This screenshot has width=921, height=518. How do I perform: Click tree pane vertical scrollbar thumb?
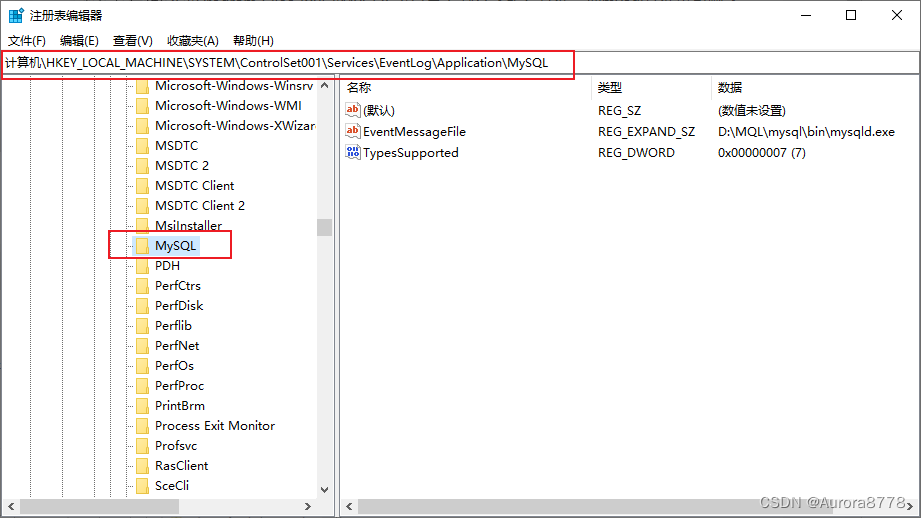coord(324,227)
